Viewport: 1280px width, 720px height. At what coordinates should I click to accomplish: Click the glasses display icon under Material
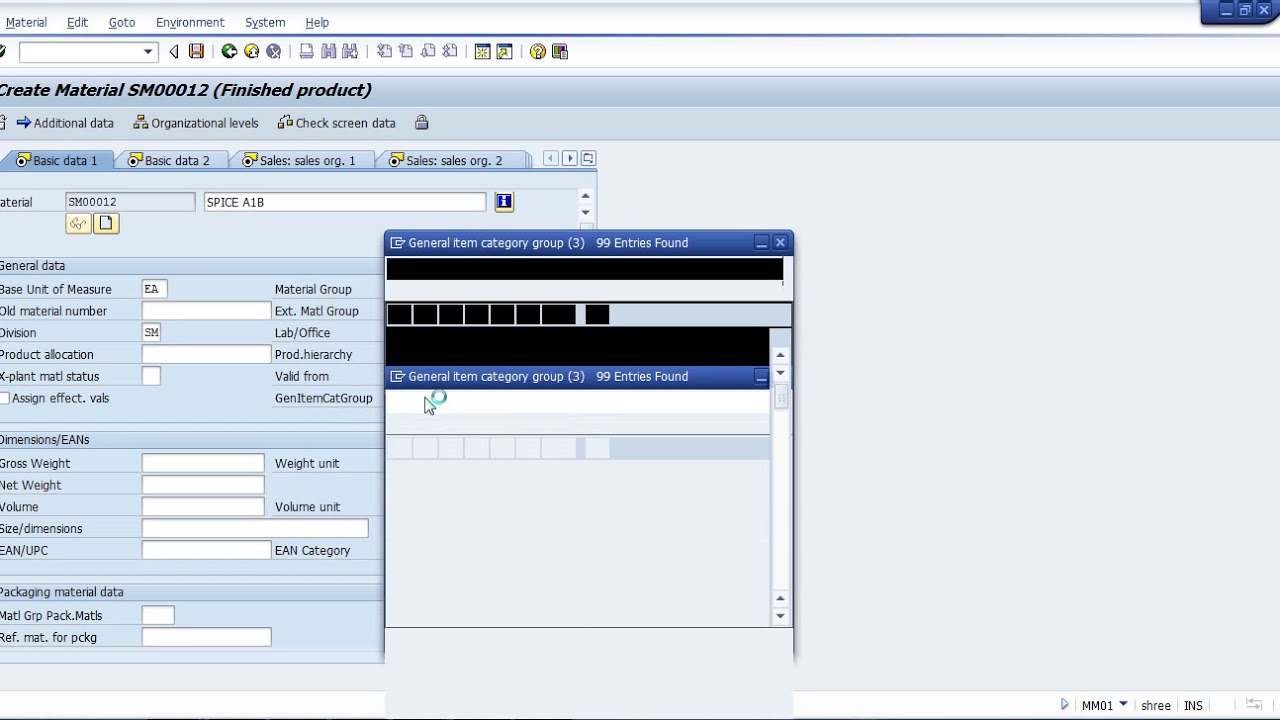coord(78,223)
